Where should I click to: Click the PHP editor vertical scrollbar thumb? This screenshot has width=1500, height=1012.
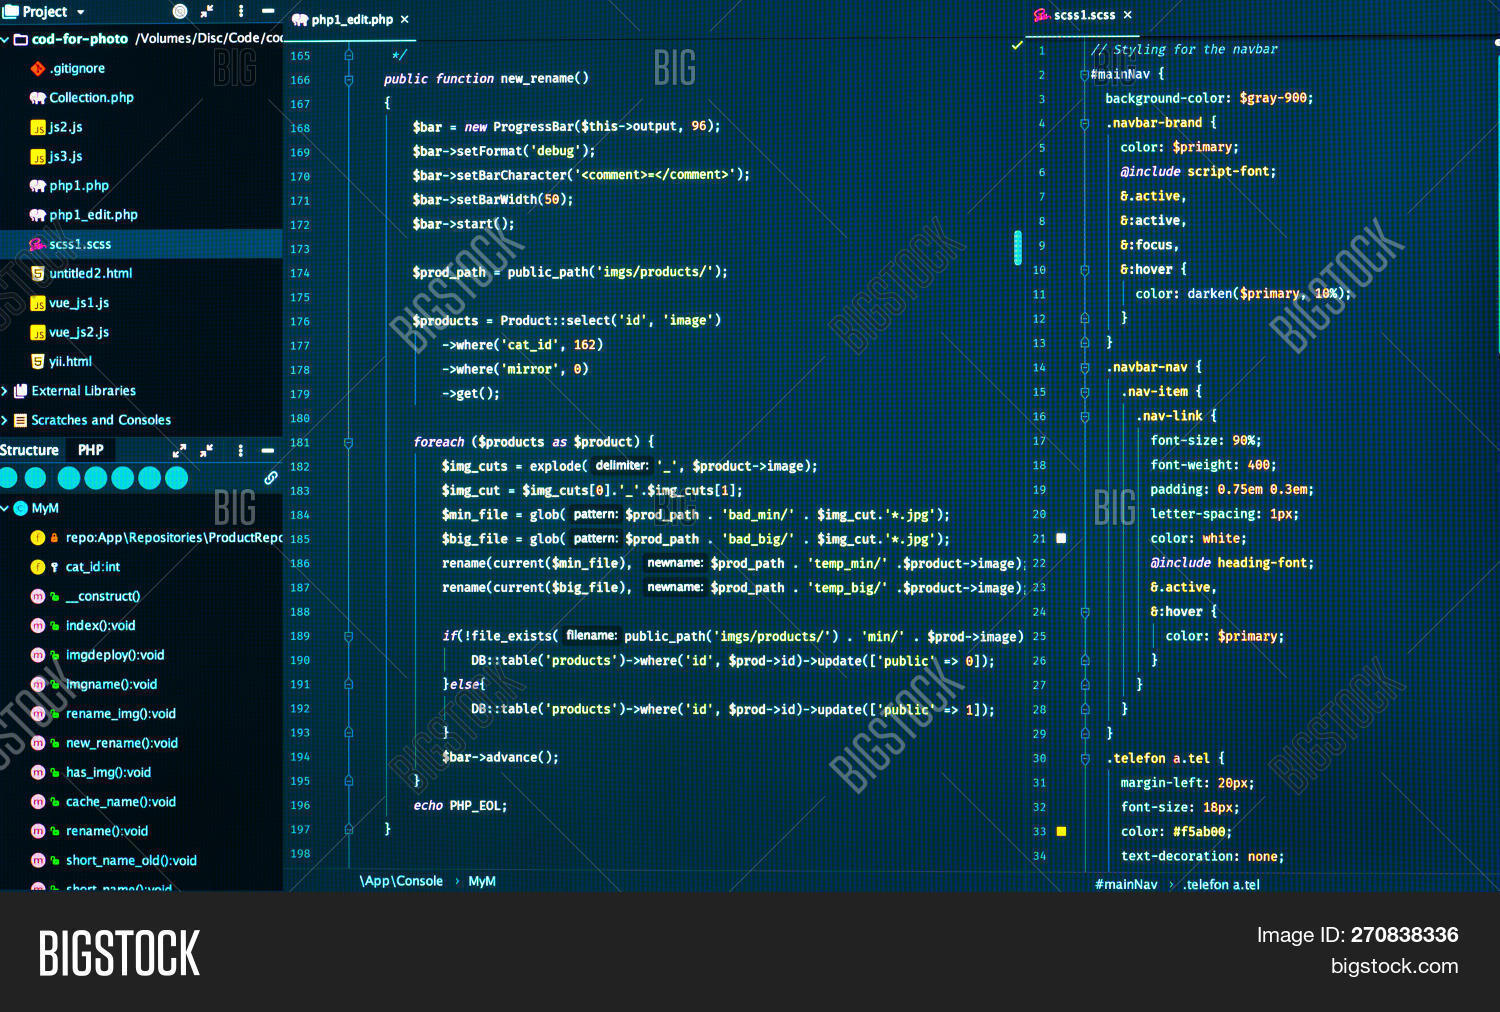(x=1017, y=247)
